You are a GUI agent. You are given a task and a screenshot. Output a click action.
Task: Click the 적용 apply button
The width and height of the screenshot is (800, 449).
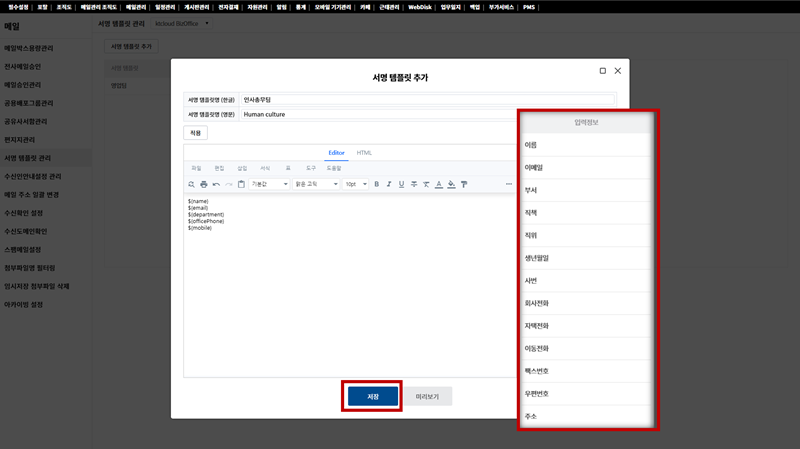(195, 133)
